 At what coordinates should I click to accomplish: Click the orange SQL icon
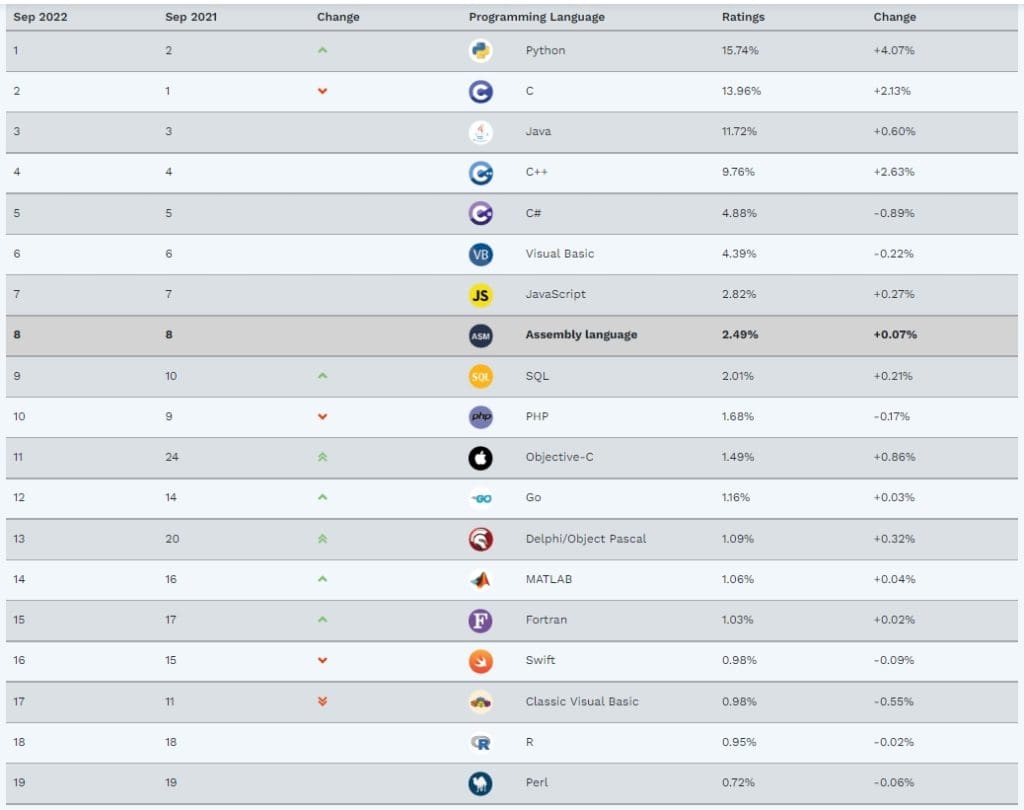[x=481, y=376]
